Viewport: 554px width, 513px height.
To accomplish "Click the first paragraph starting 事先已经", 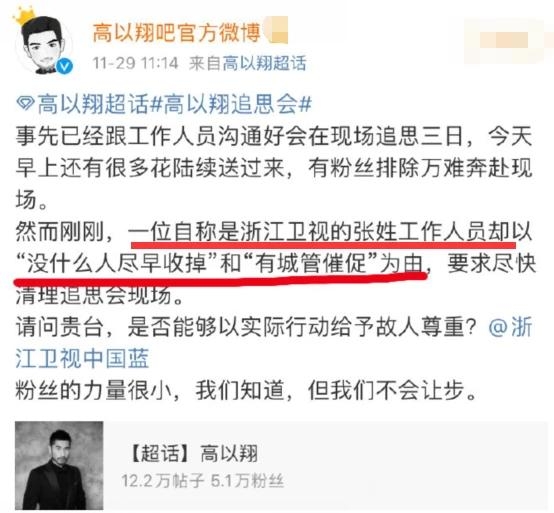I will pyautogui.click(x=274, y=168).
